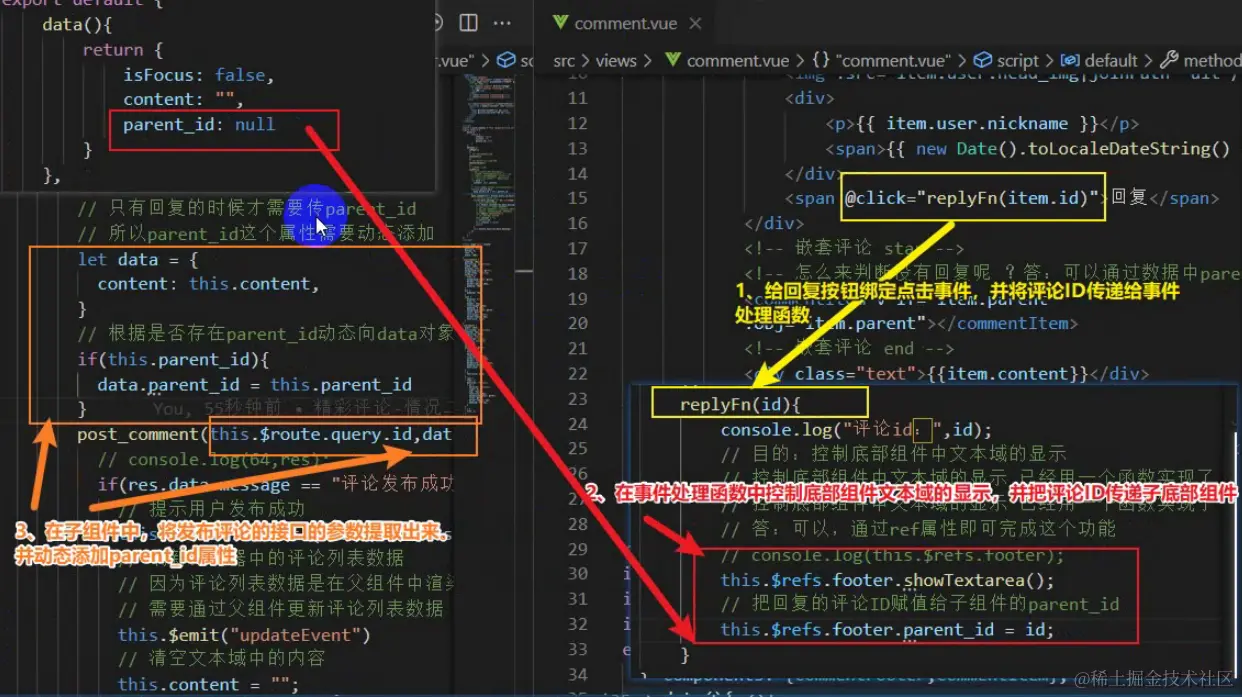This screenshot has height=697, width=1242.
Task: Open the script breadcrumb segment
Action: pos(1017,61)
